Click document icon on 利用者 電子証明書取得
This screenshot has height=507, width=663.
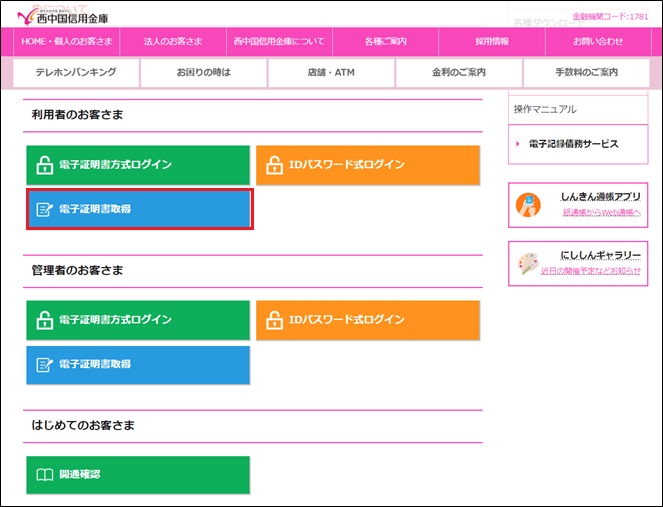pyautogui.click(x=44, y=210)
